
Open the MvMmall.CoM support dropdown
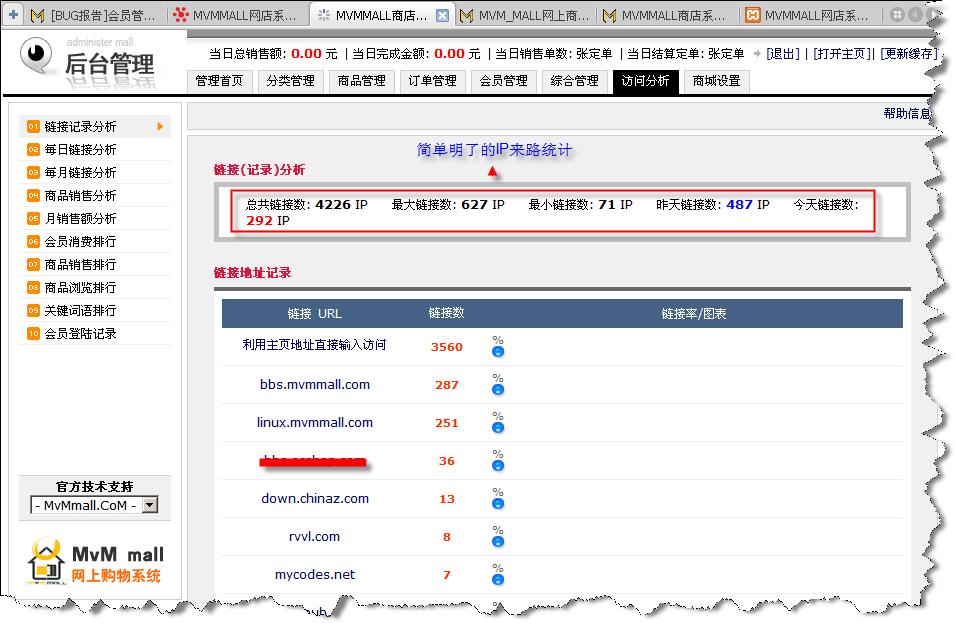[x=94, y=505]
